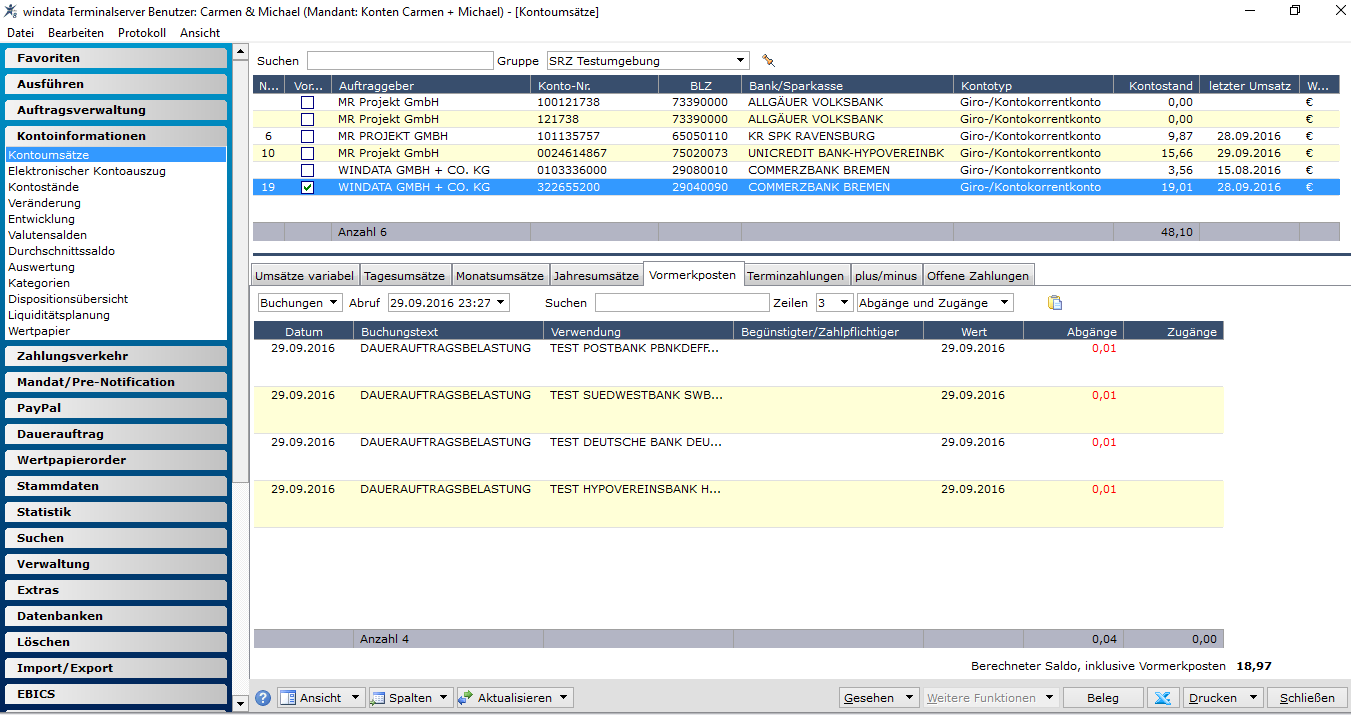Click the clipboard icon next to the Abgänge filter
1351x715 pixels.
tap(1055, 303)
